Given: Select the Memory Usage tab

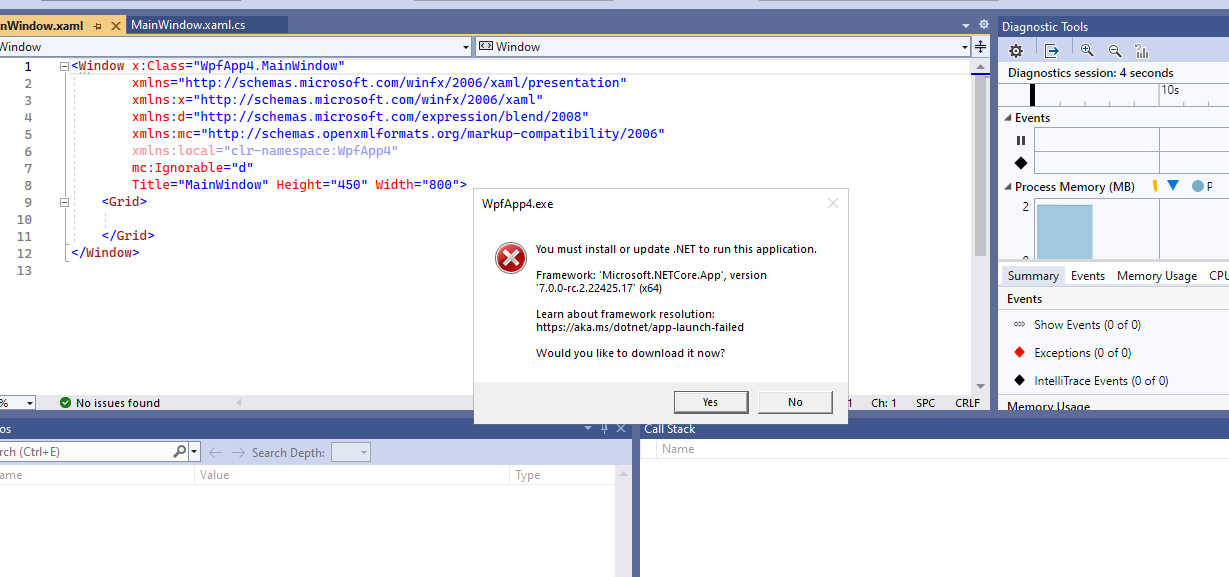Looking at the screenshot, I should [1157, 276].
